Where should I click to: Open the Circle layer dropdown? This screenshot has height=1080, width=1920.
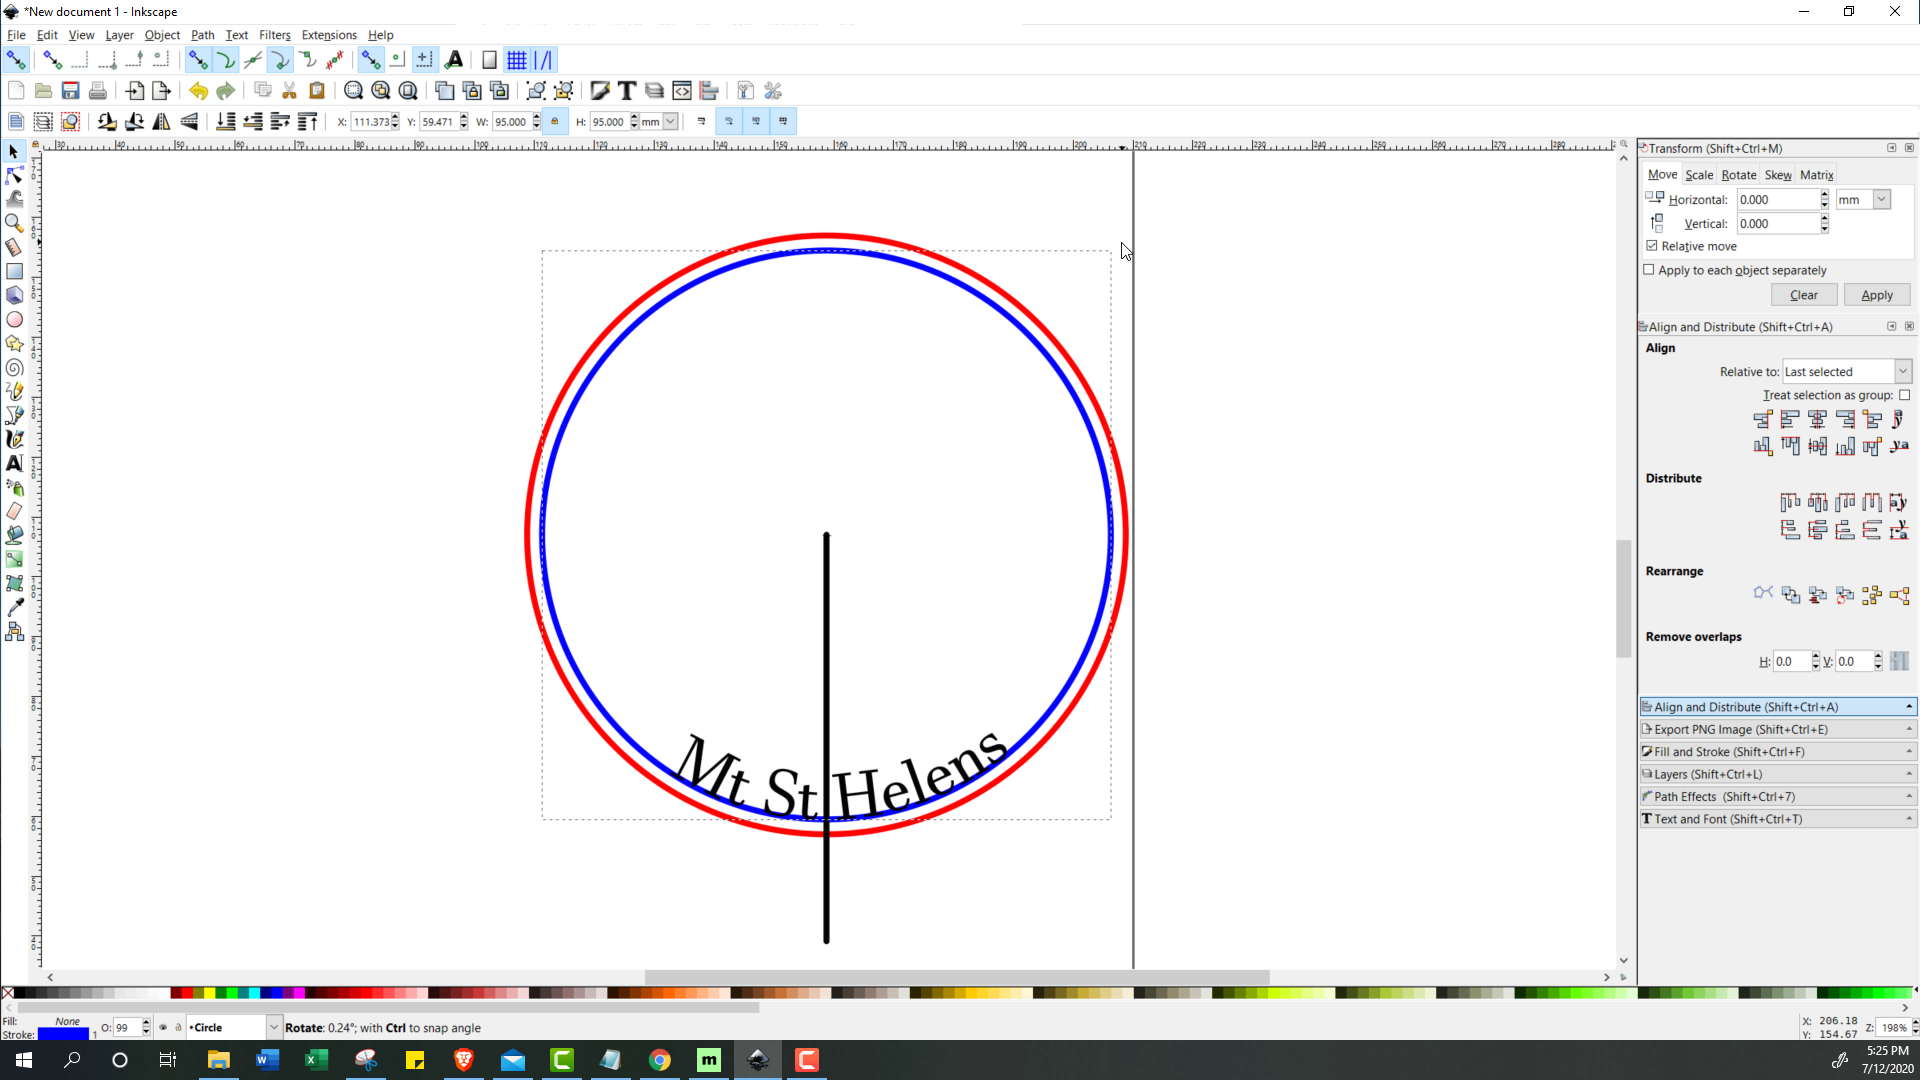[x=273, y=1027]
